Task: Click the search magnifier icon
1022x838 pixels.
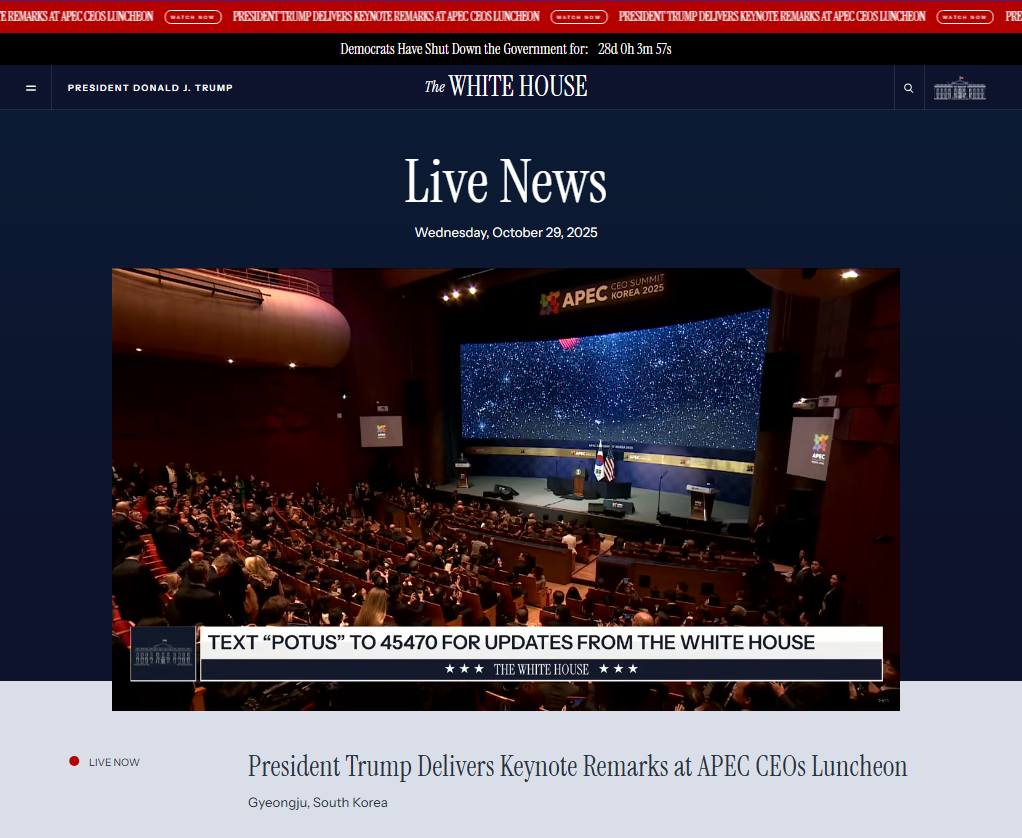Action: click(908, 88)
